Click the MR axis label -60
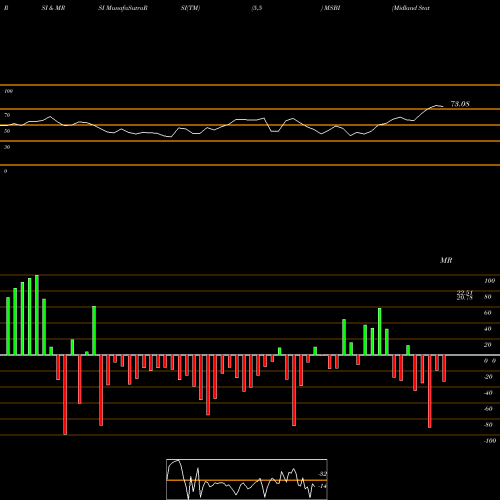This screenshot has width=500, height=500. [x=488, y=409]
